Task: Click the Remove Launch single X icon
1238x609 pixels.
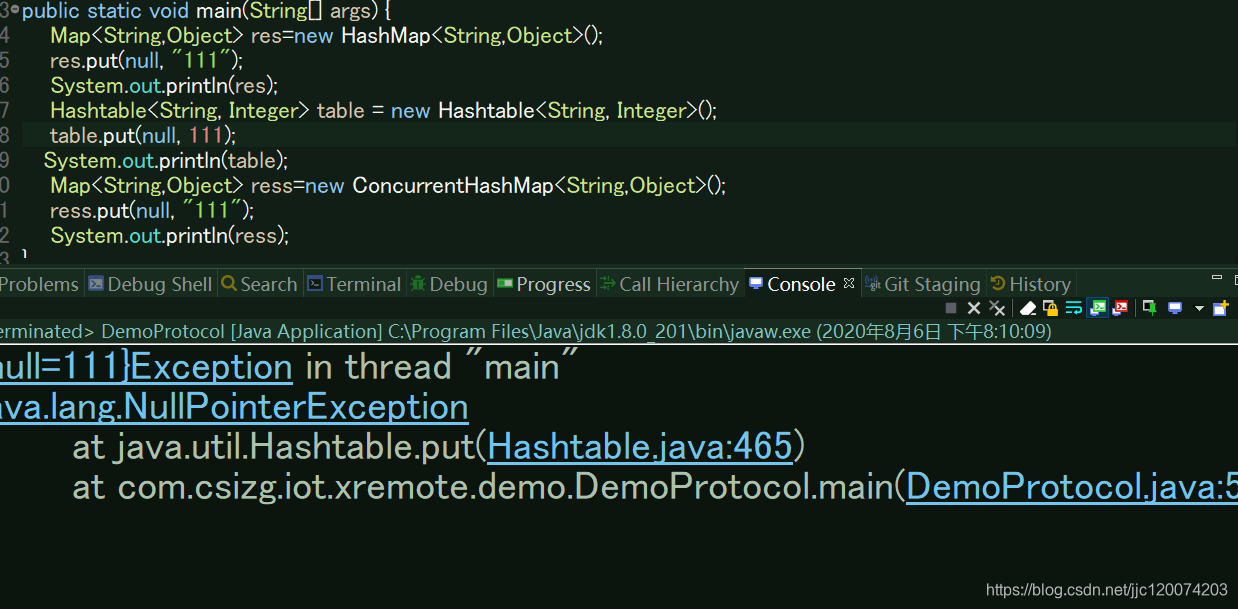Action: pos(974,308)
